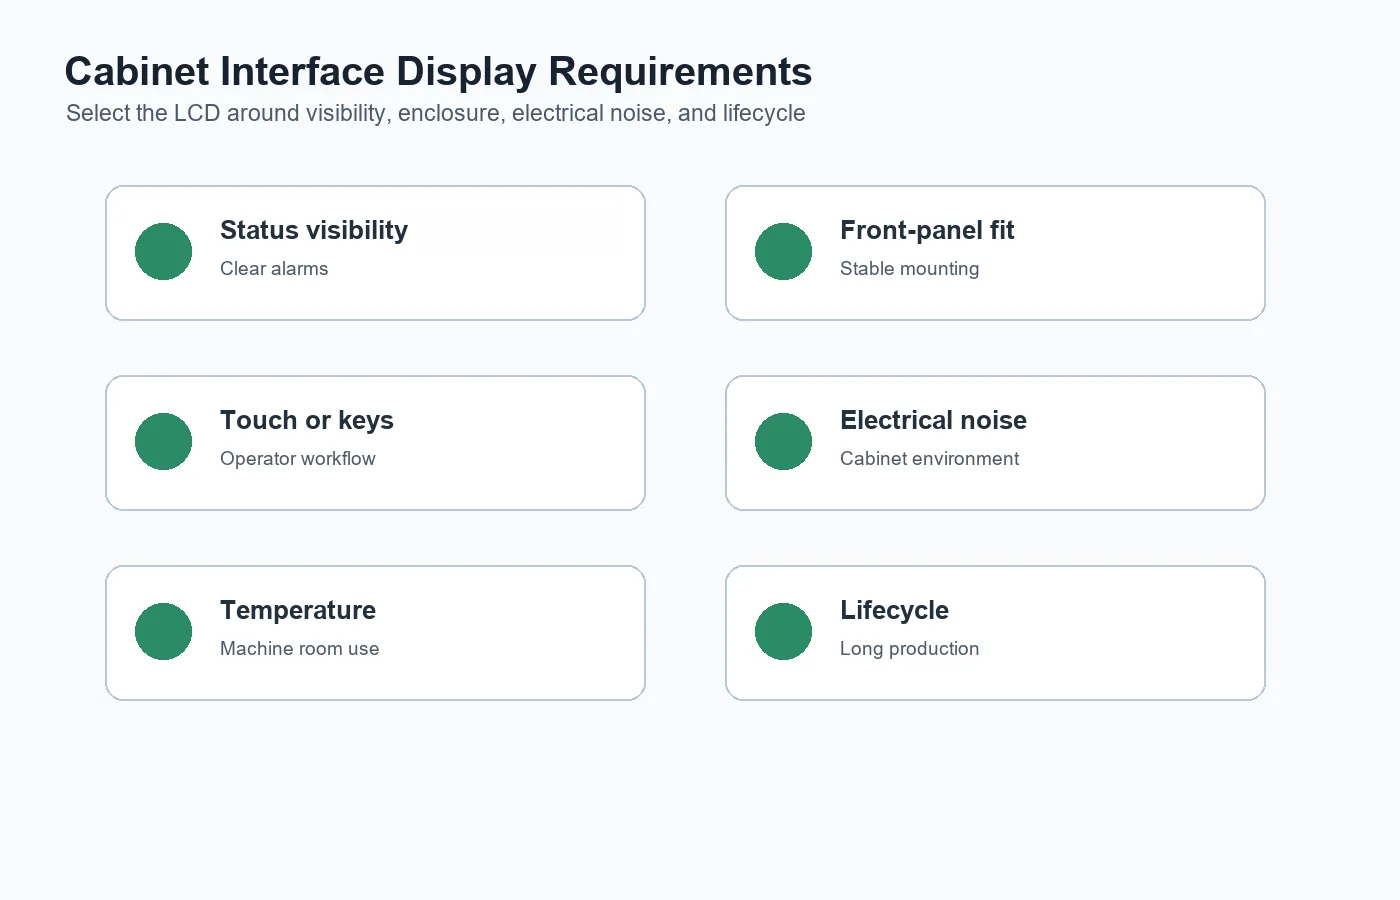
Task: Select the Temperature heading
Action: (x=298, y=610)
